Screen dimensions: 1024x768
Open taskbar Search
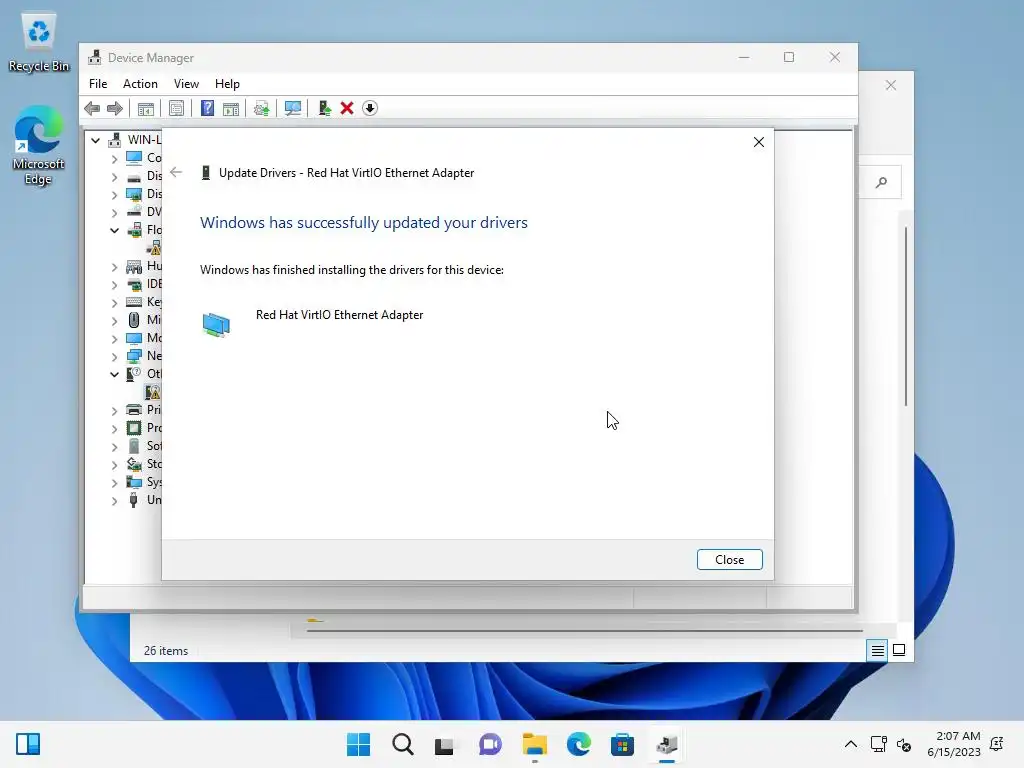[x=402, y=744]
